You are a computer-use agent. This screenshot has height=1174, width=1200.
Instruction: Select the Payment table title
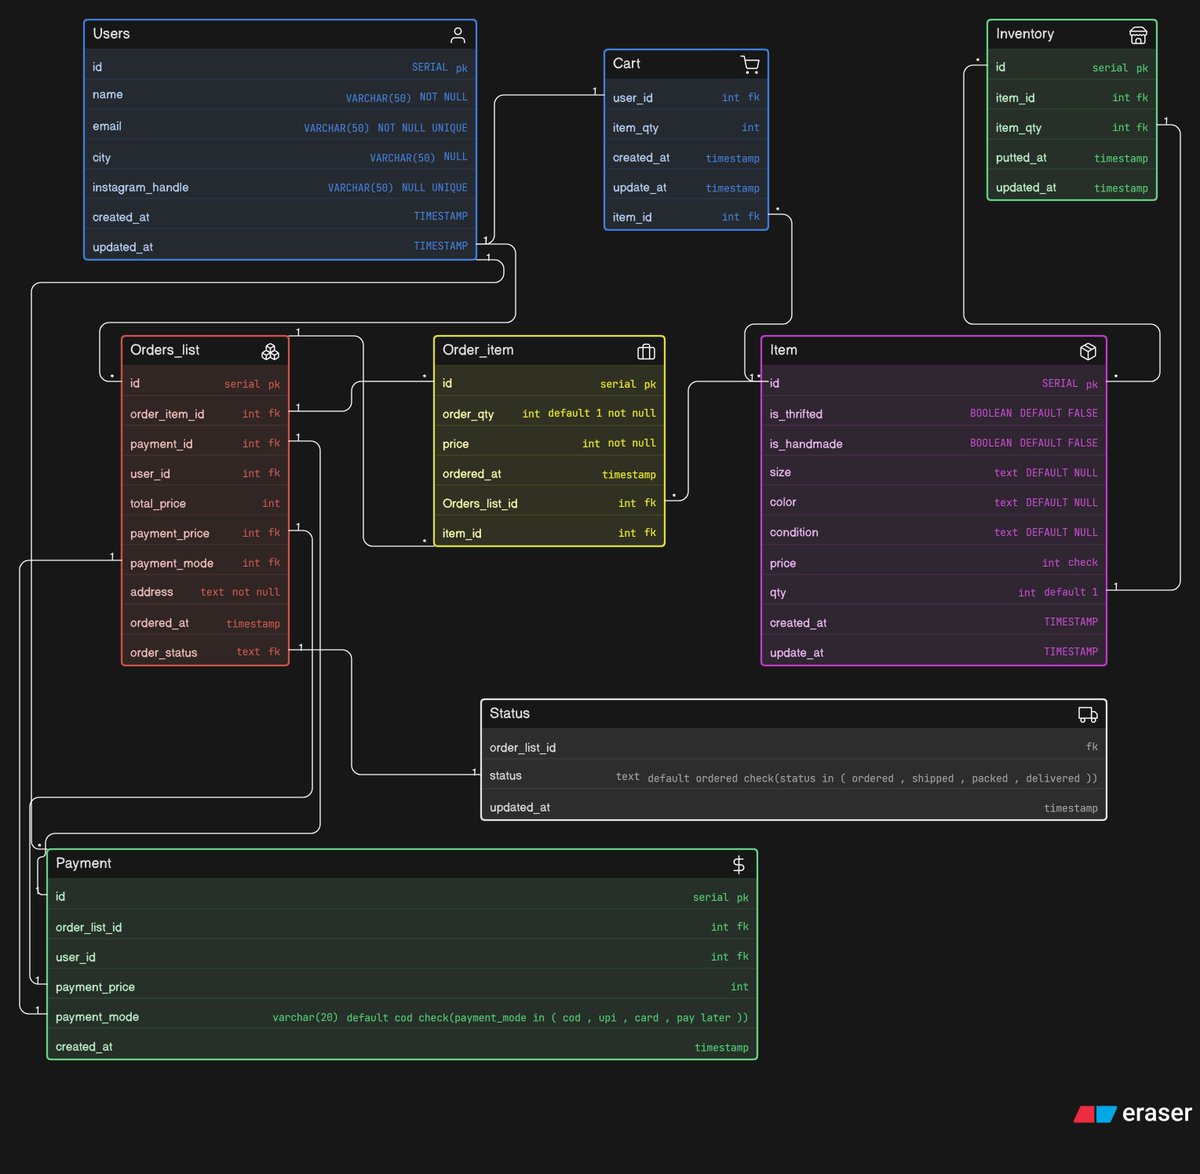click(x=83, y=863)
